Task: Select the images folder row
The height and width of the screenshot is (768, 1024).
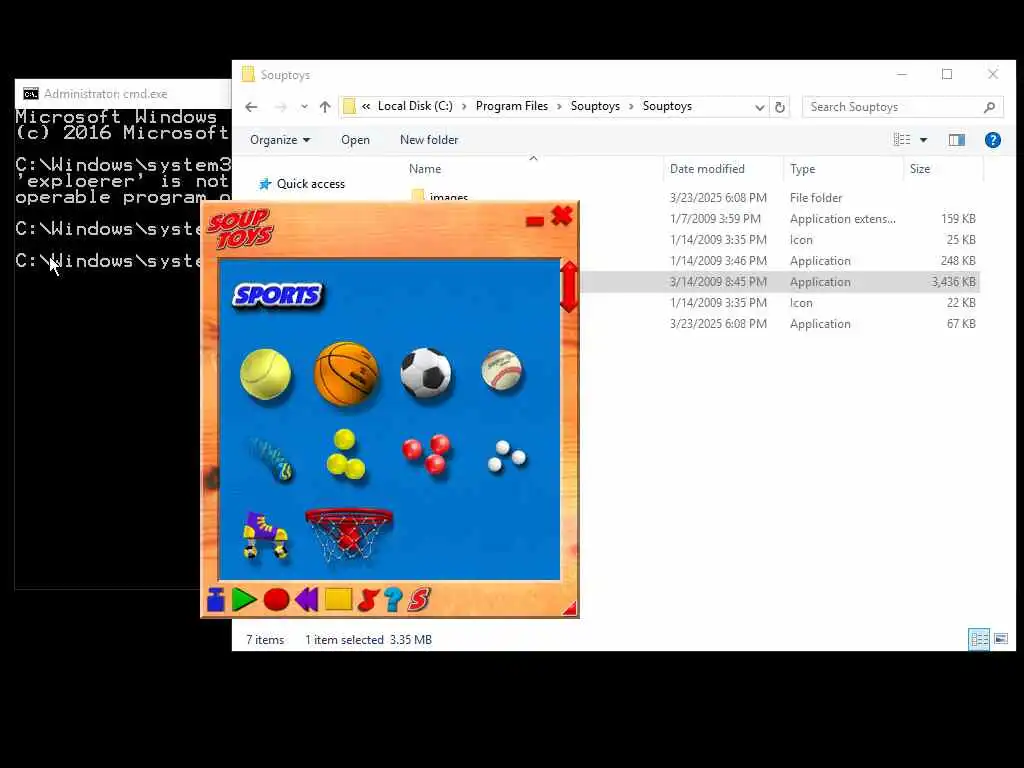Action: coord(694,197)
